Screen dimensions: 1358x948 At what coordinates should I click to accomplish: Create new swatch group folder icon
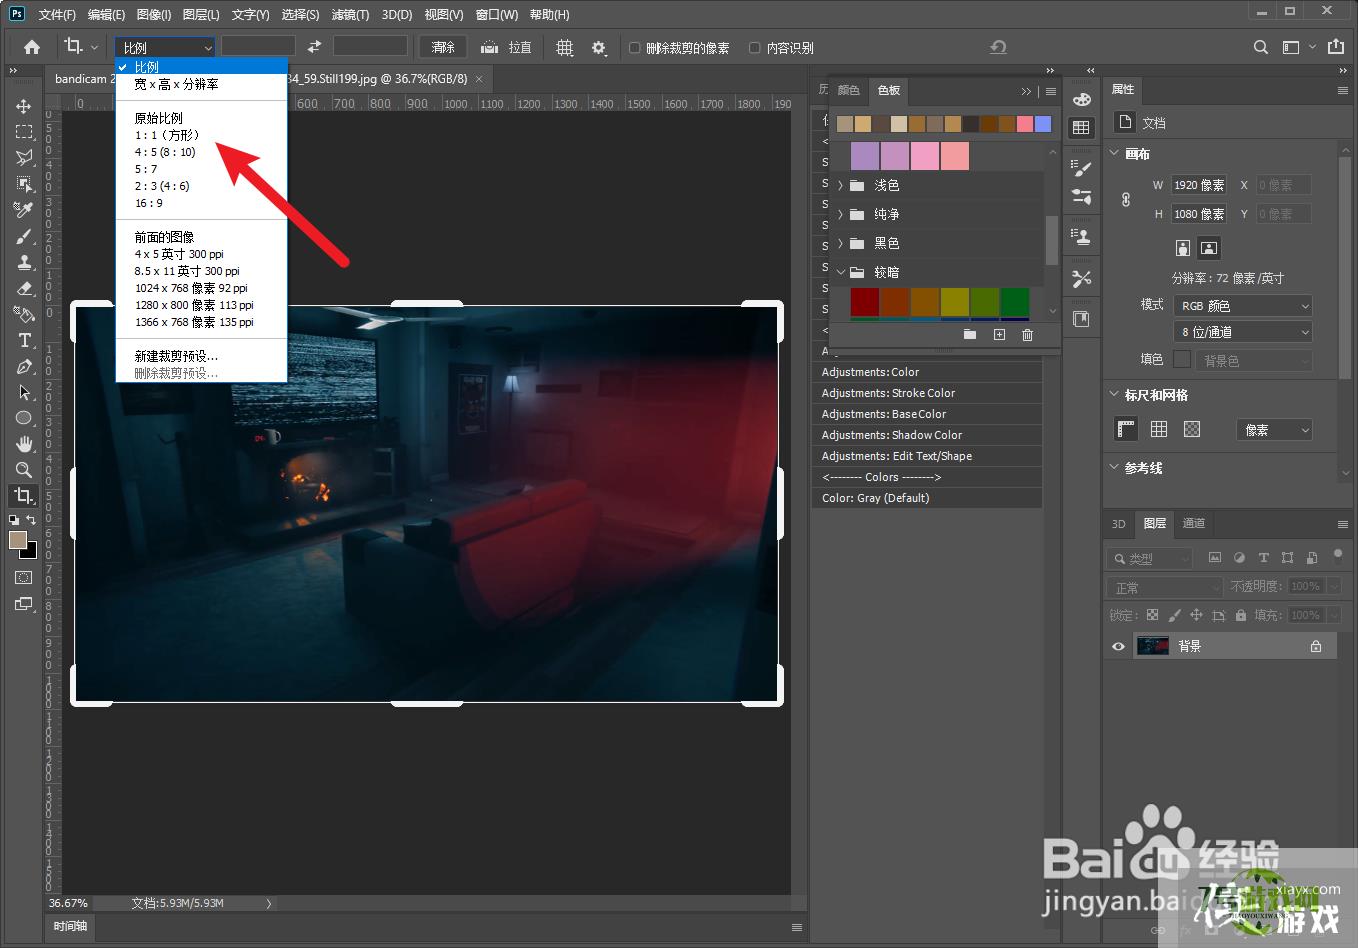(970, 335)
